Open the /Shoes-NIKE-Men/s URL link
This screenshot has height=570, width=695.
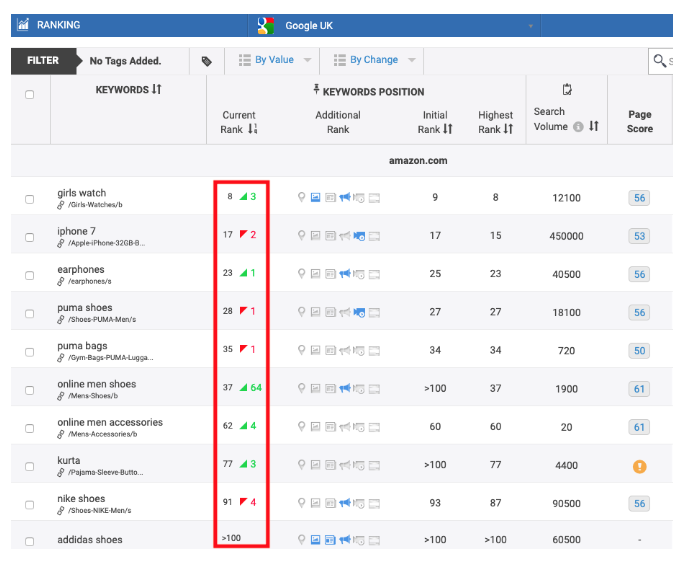[x=100, y=511]
